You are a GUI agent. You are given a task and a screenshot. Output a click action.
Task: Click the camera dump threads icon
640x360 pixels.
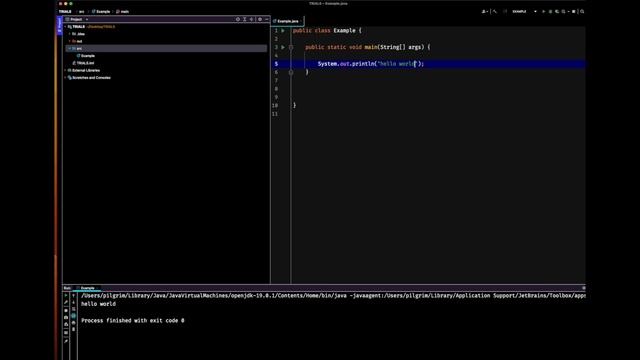66,317
